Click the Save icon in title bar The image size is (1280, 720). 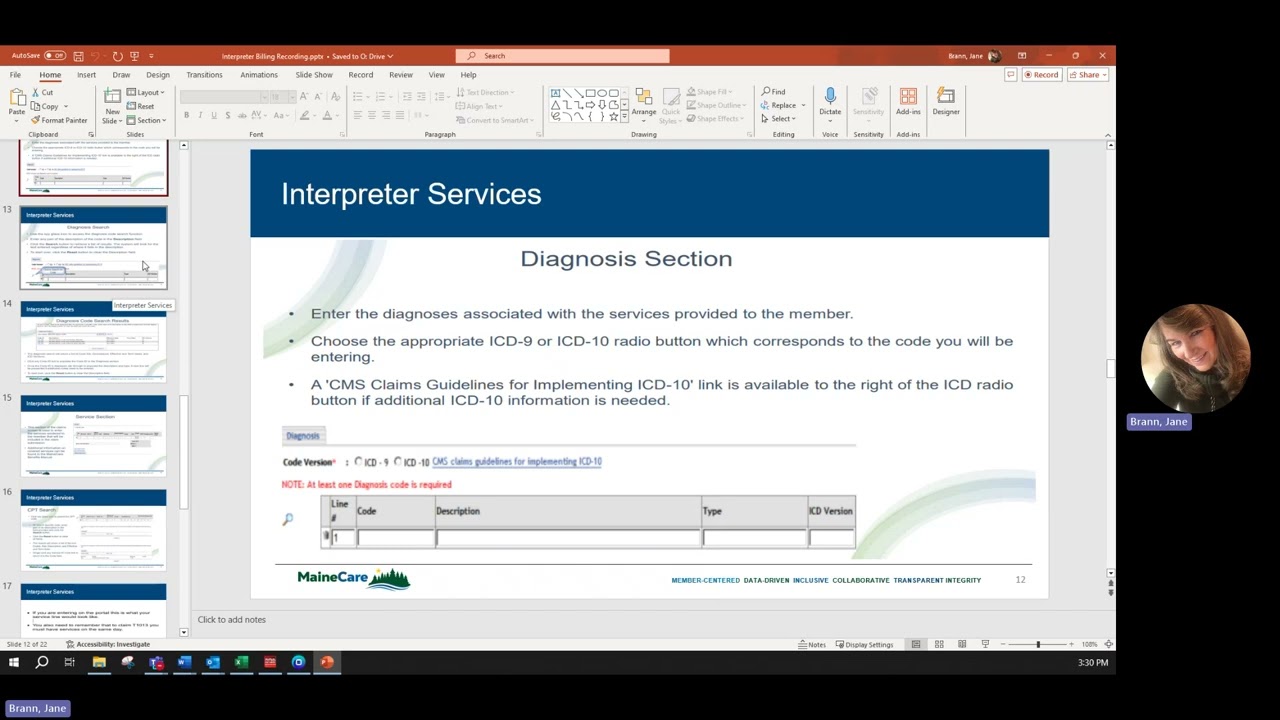tap(78, 56)
